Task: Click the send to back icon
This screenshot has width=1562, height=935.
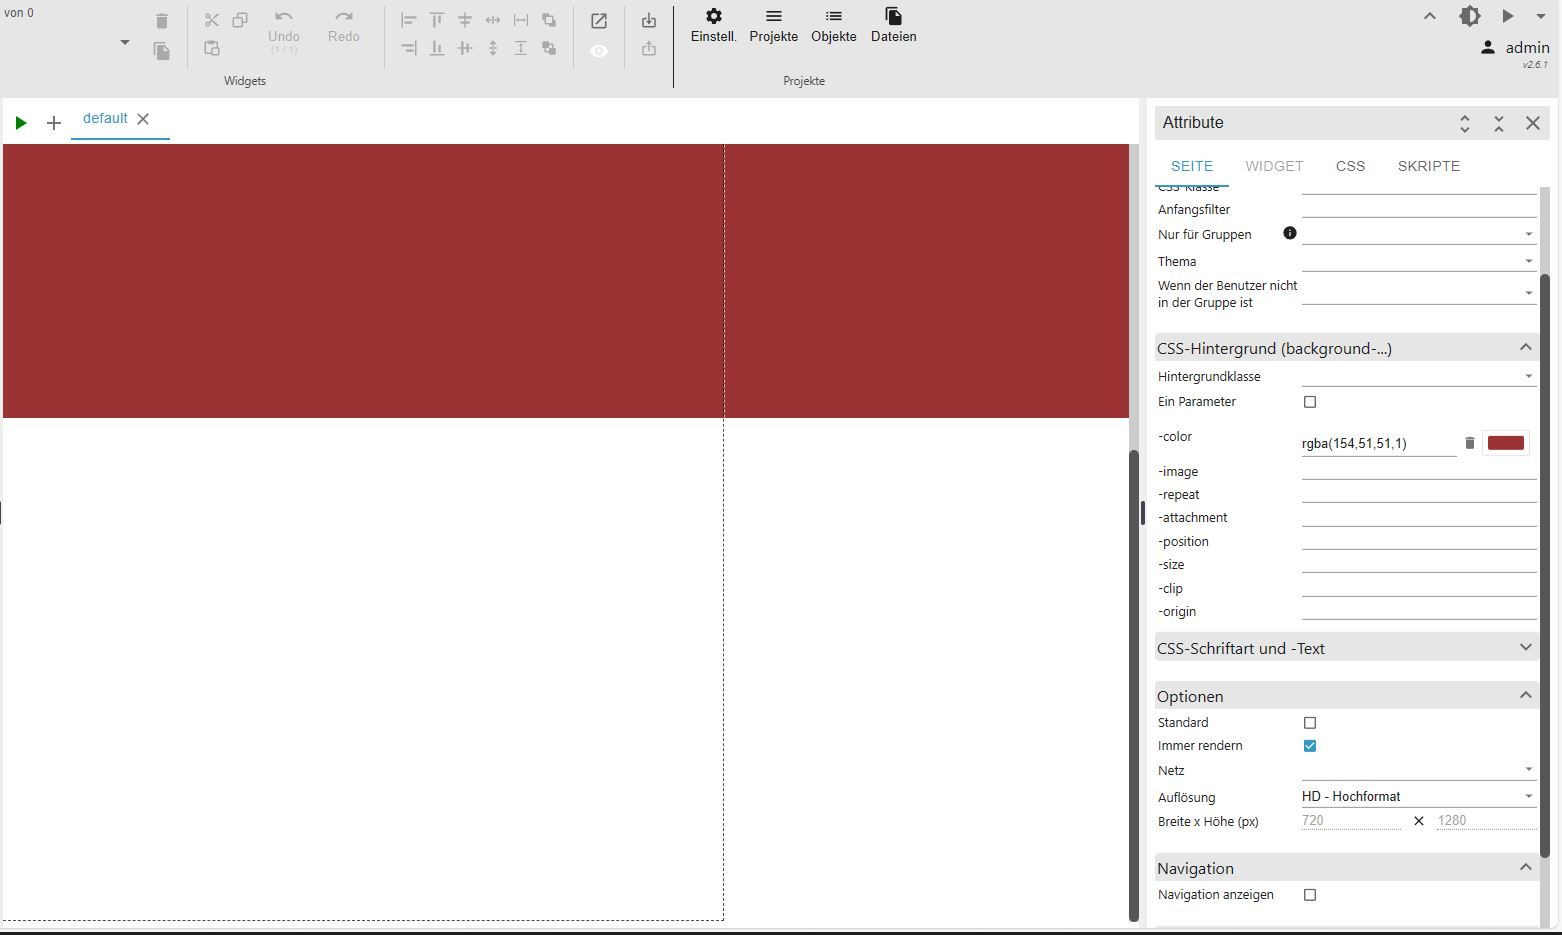Action: click(x=549, y=48)
